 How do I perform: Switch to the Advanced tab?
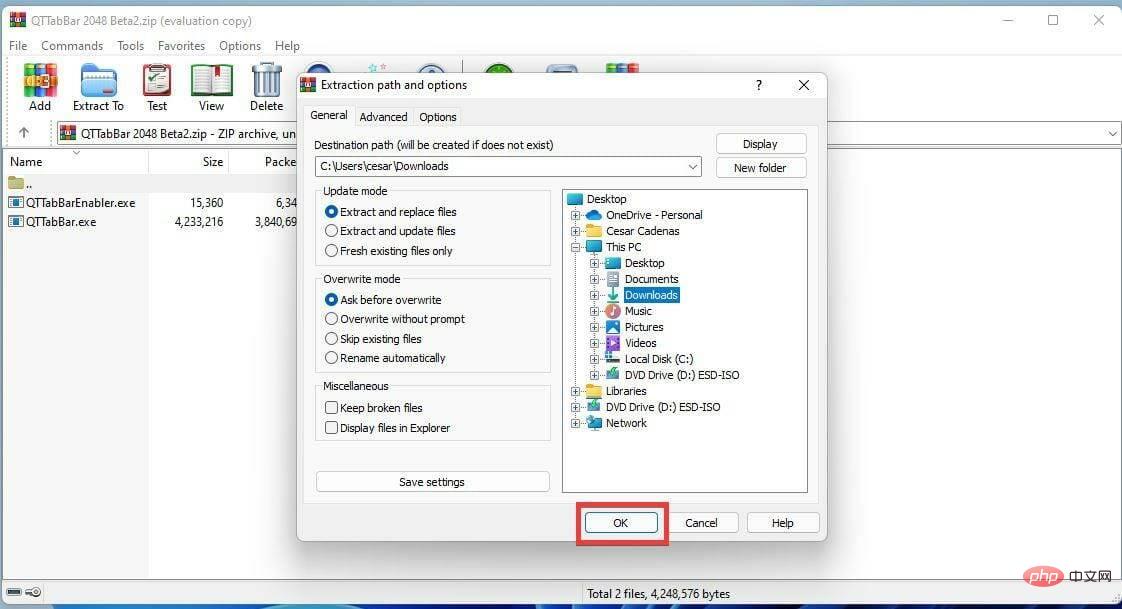[384, 117]
